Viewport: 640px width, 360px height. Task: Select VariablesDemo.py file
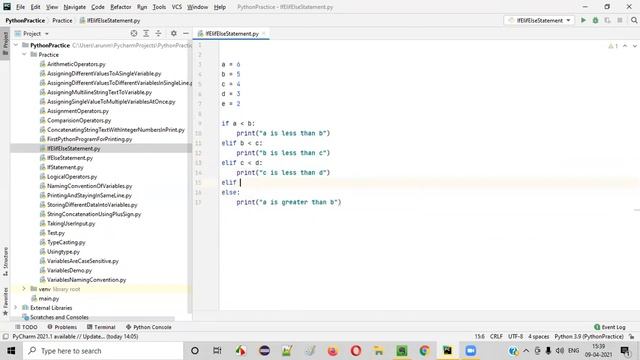point(69,270)
